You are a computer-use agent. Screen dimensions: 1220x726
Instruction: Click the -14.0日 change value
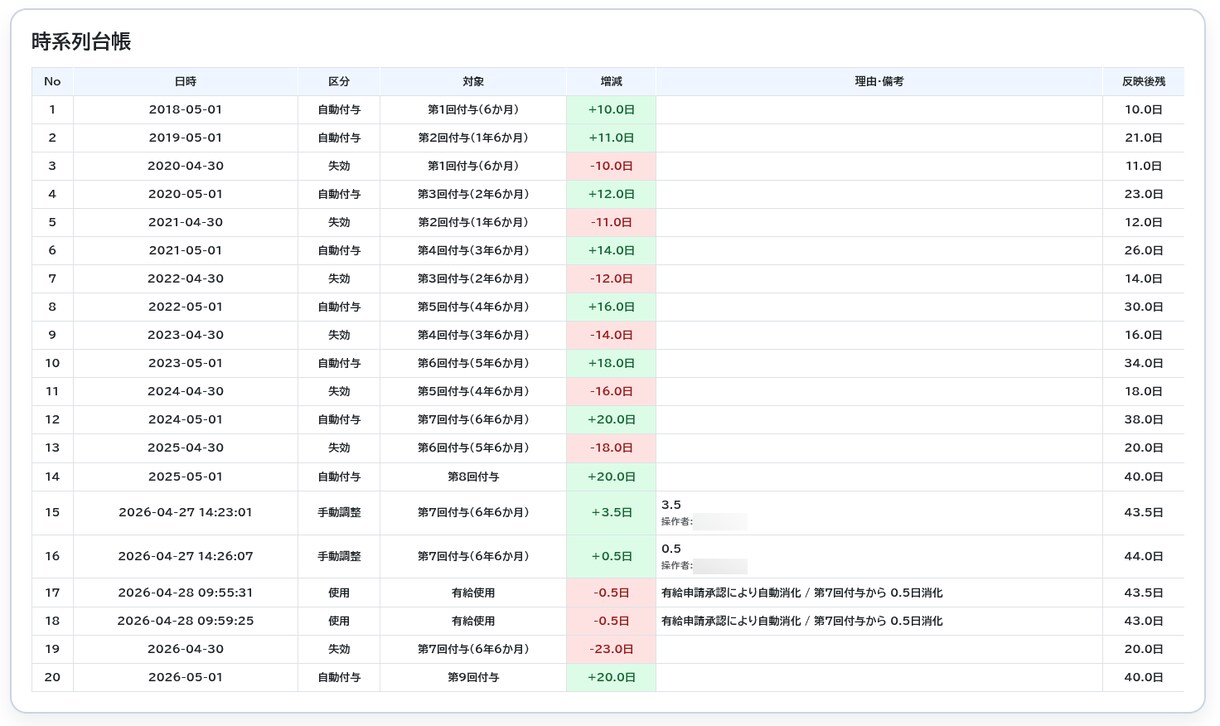(x=611, y=335)
